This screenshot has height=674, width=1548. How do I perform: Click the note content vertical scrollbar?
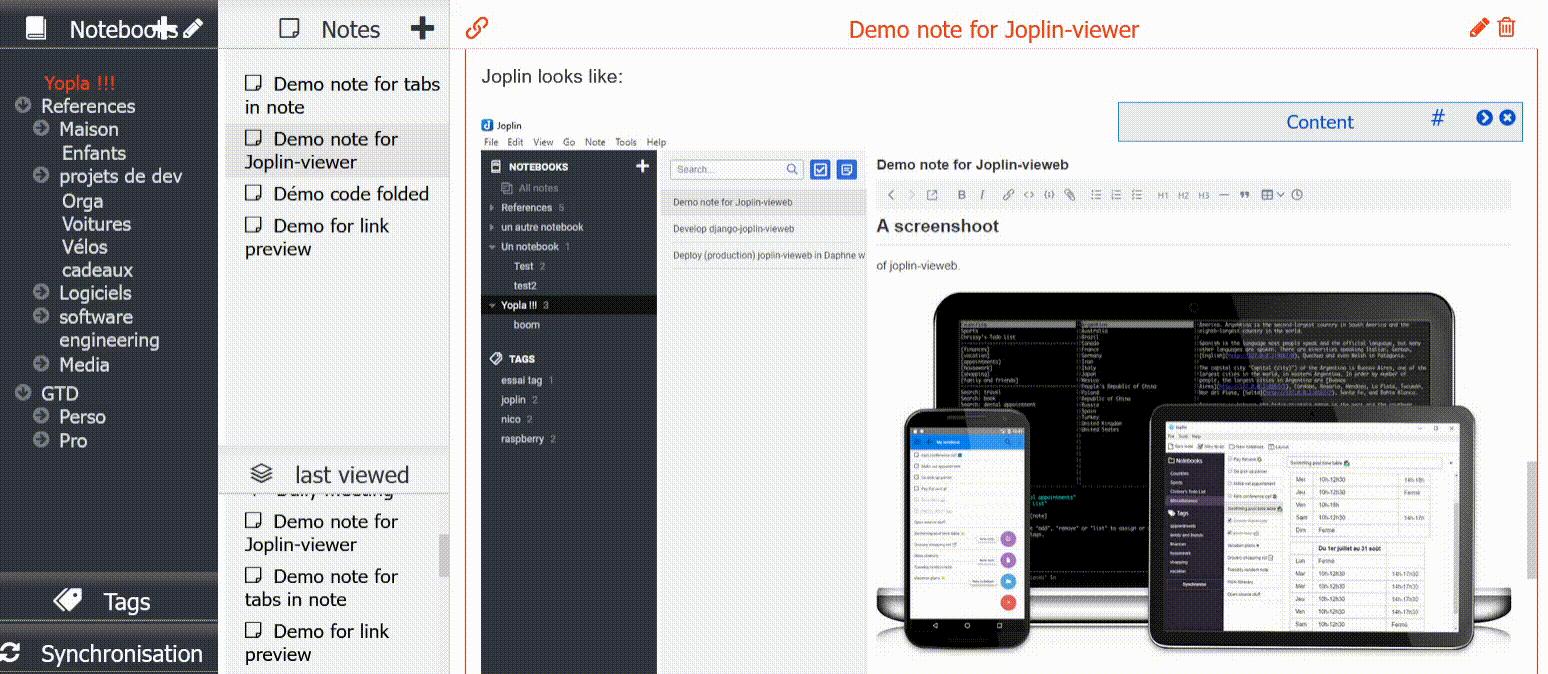point(1531,520)
